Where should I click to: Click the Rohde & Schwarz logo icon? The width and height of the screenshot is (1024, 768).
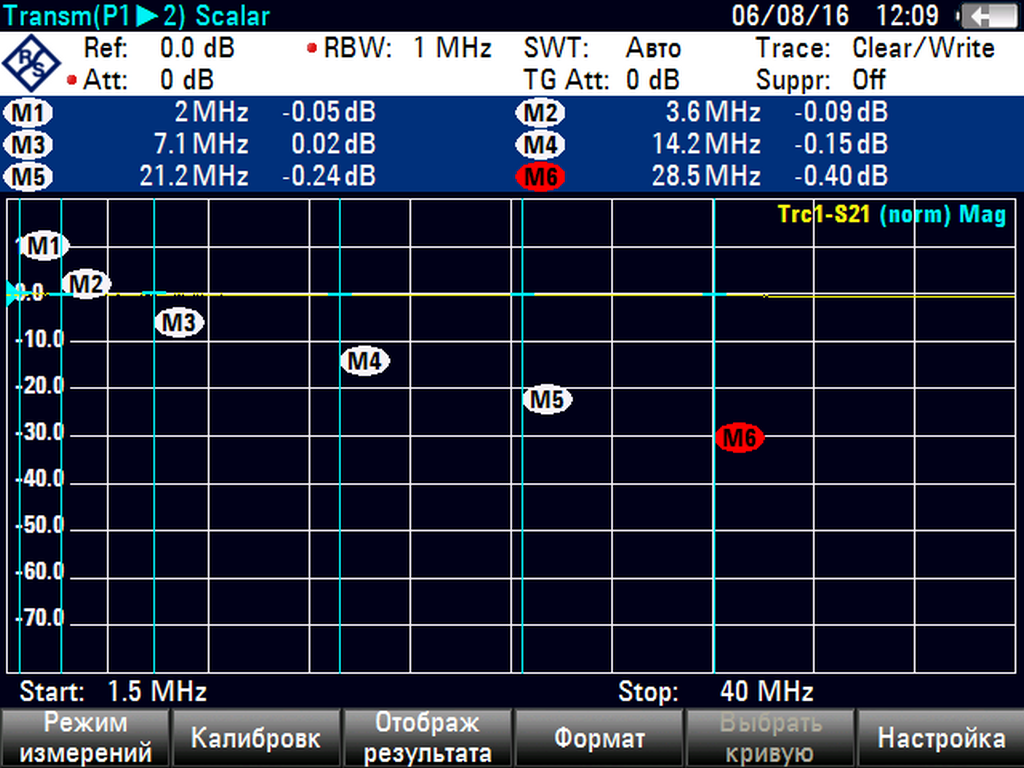(30, 63)
